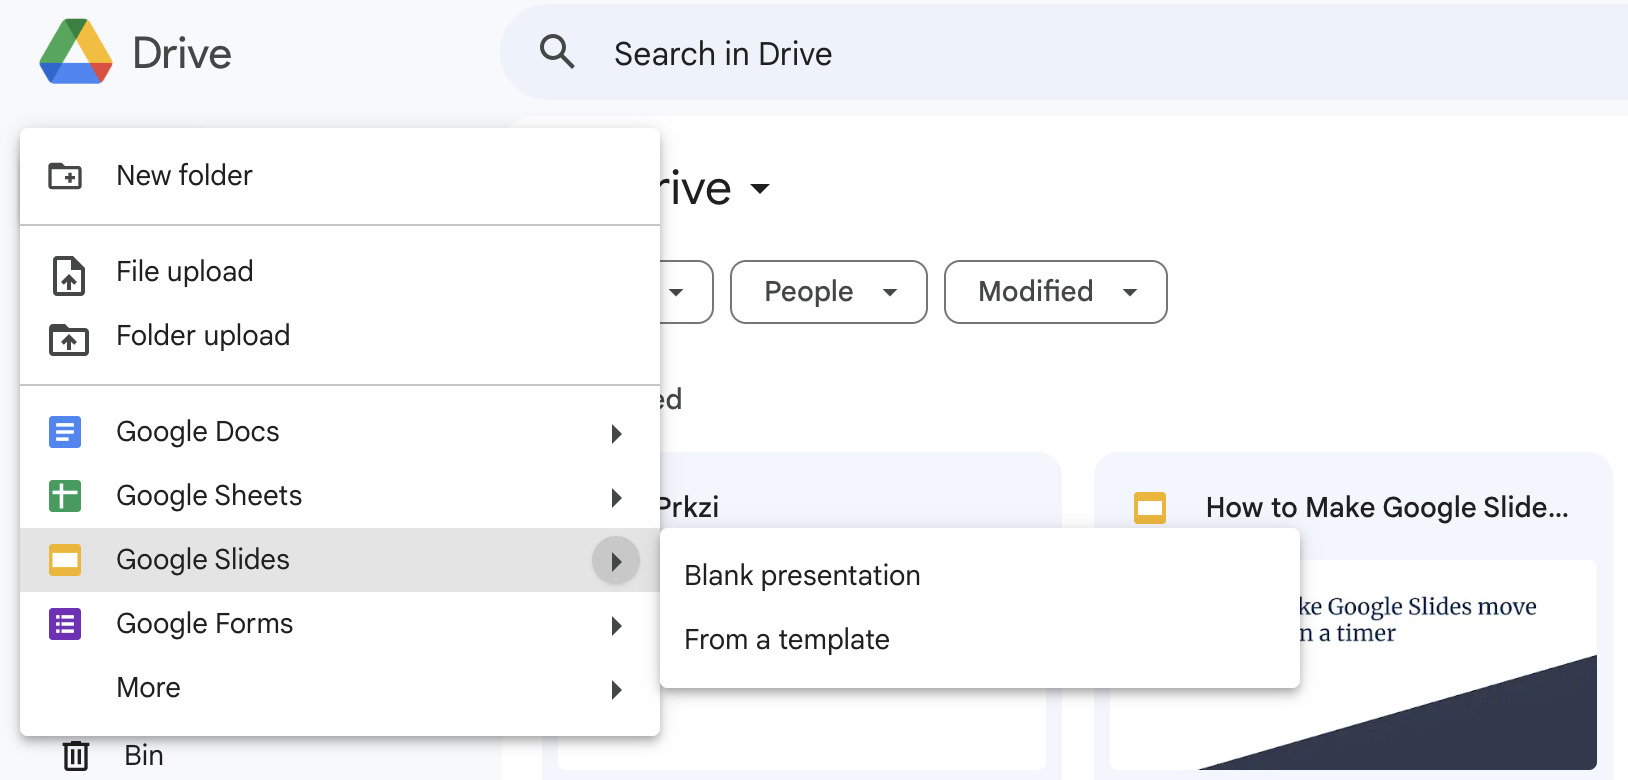1628x780 pixels.
Task: Select Google Sheets menu entry
Action: [340, 496]
